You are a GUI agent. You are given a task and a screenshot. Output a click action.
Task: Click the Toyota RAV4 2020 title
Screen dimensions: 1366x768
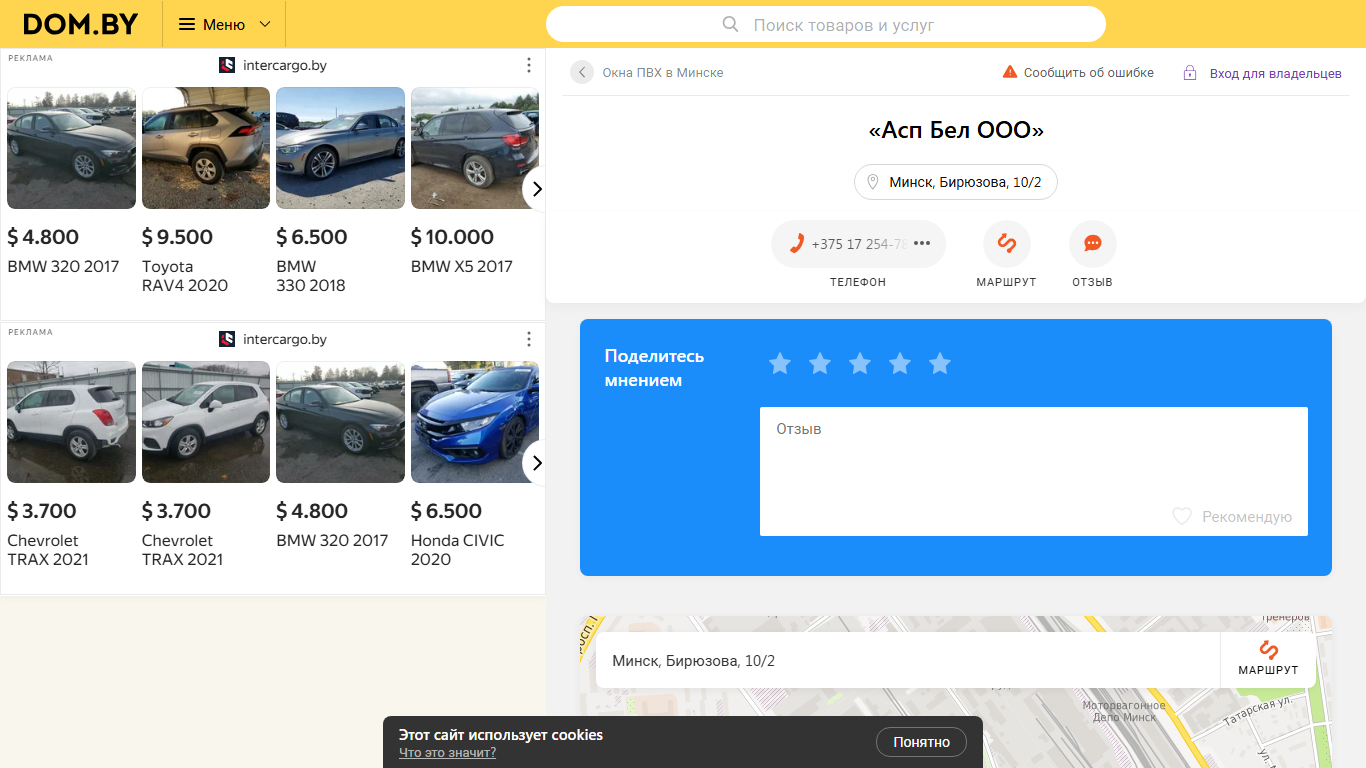tap(185, 276)
